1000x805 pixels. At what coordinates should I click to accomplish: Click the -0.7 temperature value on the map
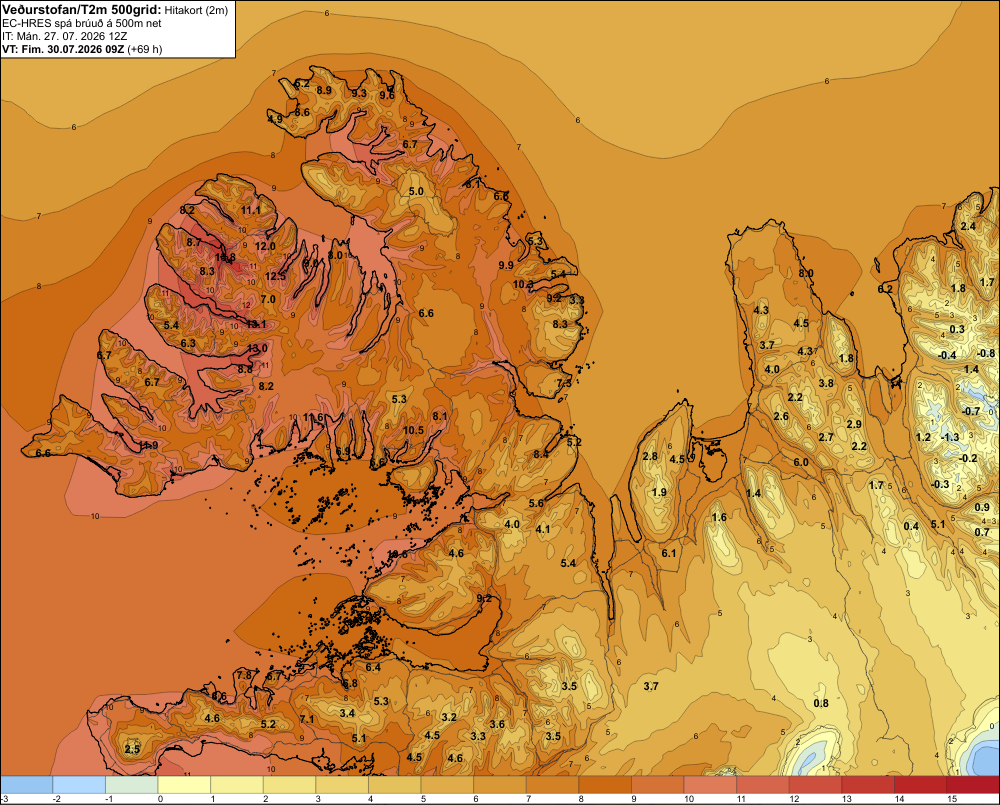point(971,411)
